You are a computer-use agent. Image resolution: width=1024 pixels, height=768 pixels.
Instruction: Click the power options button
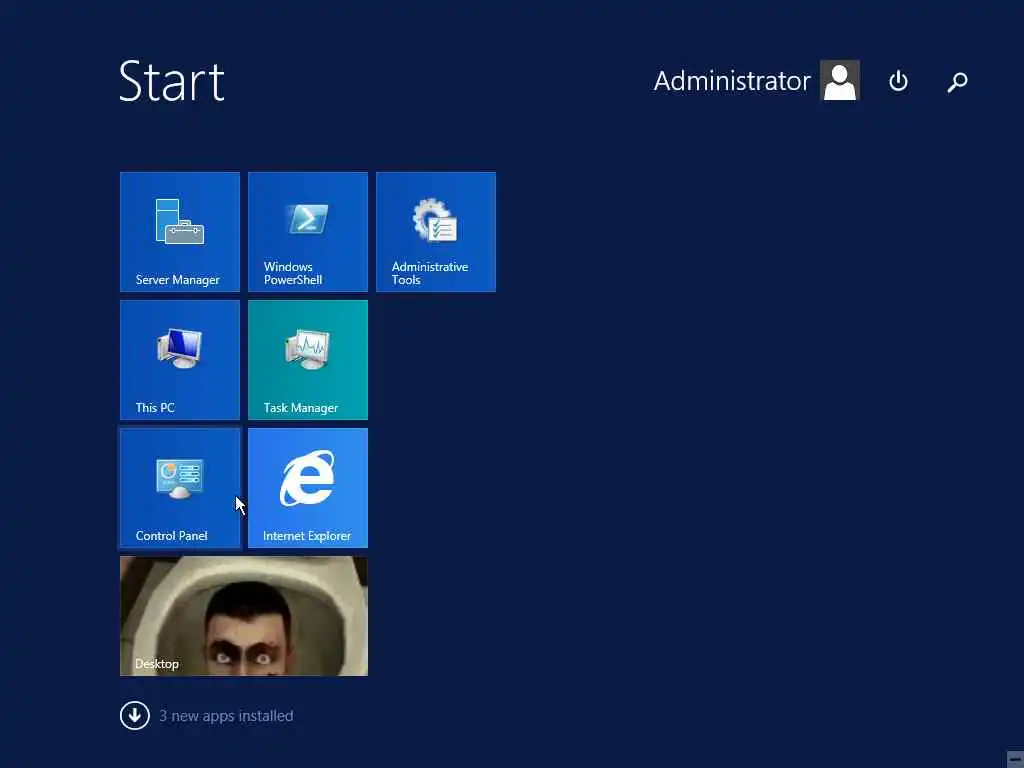(x=898, y=81)
